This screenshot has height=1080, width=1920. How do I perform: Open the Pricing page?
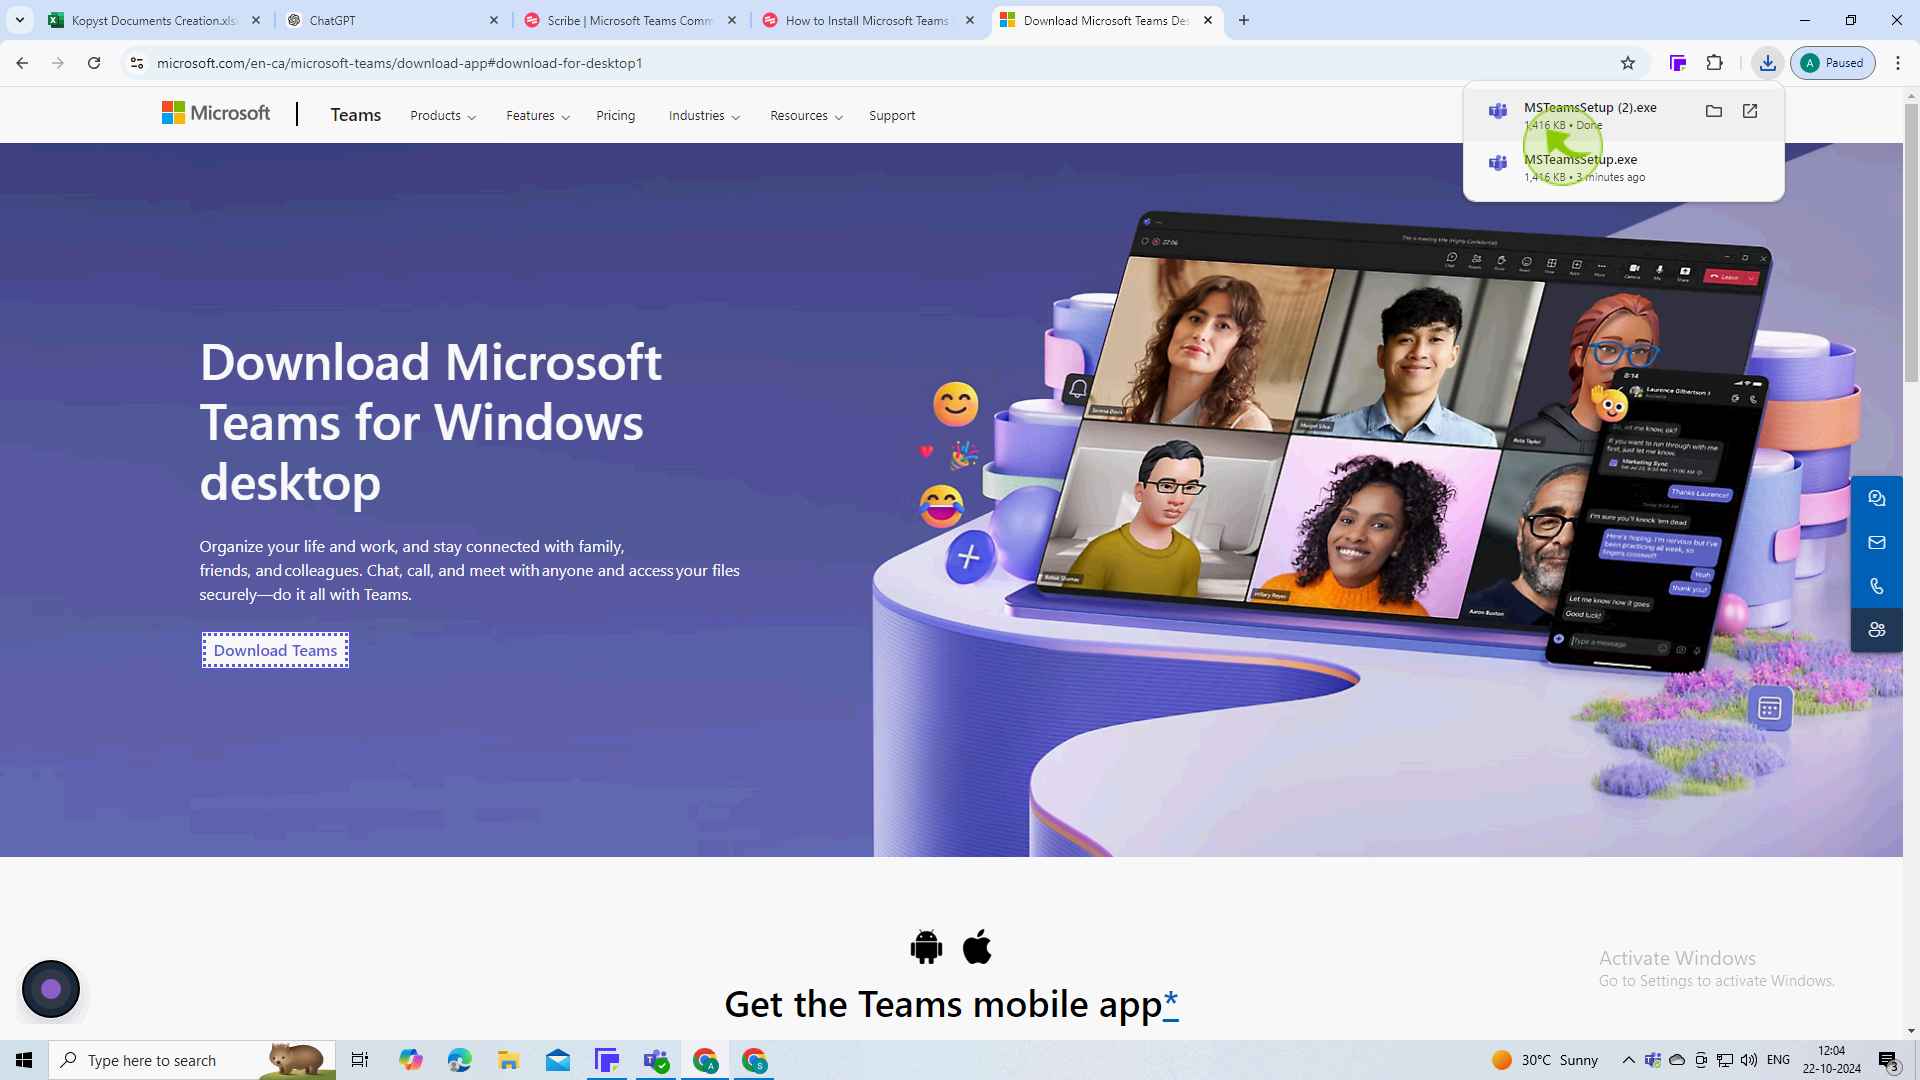point(616,116)
